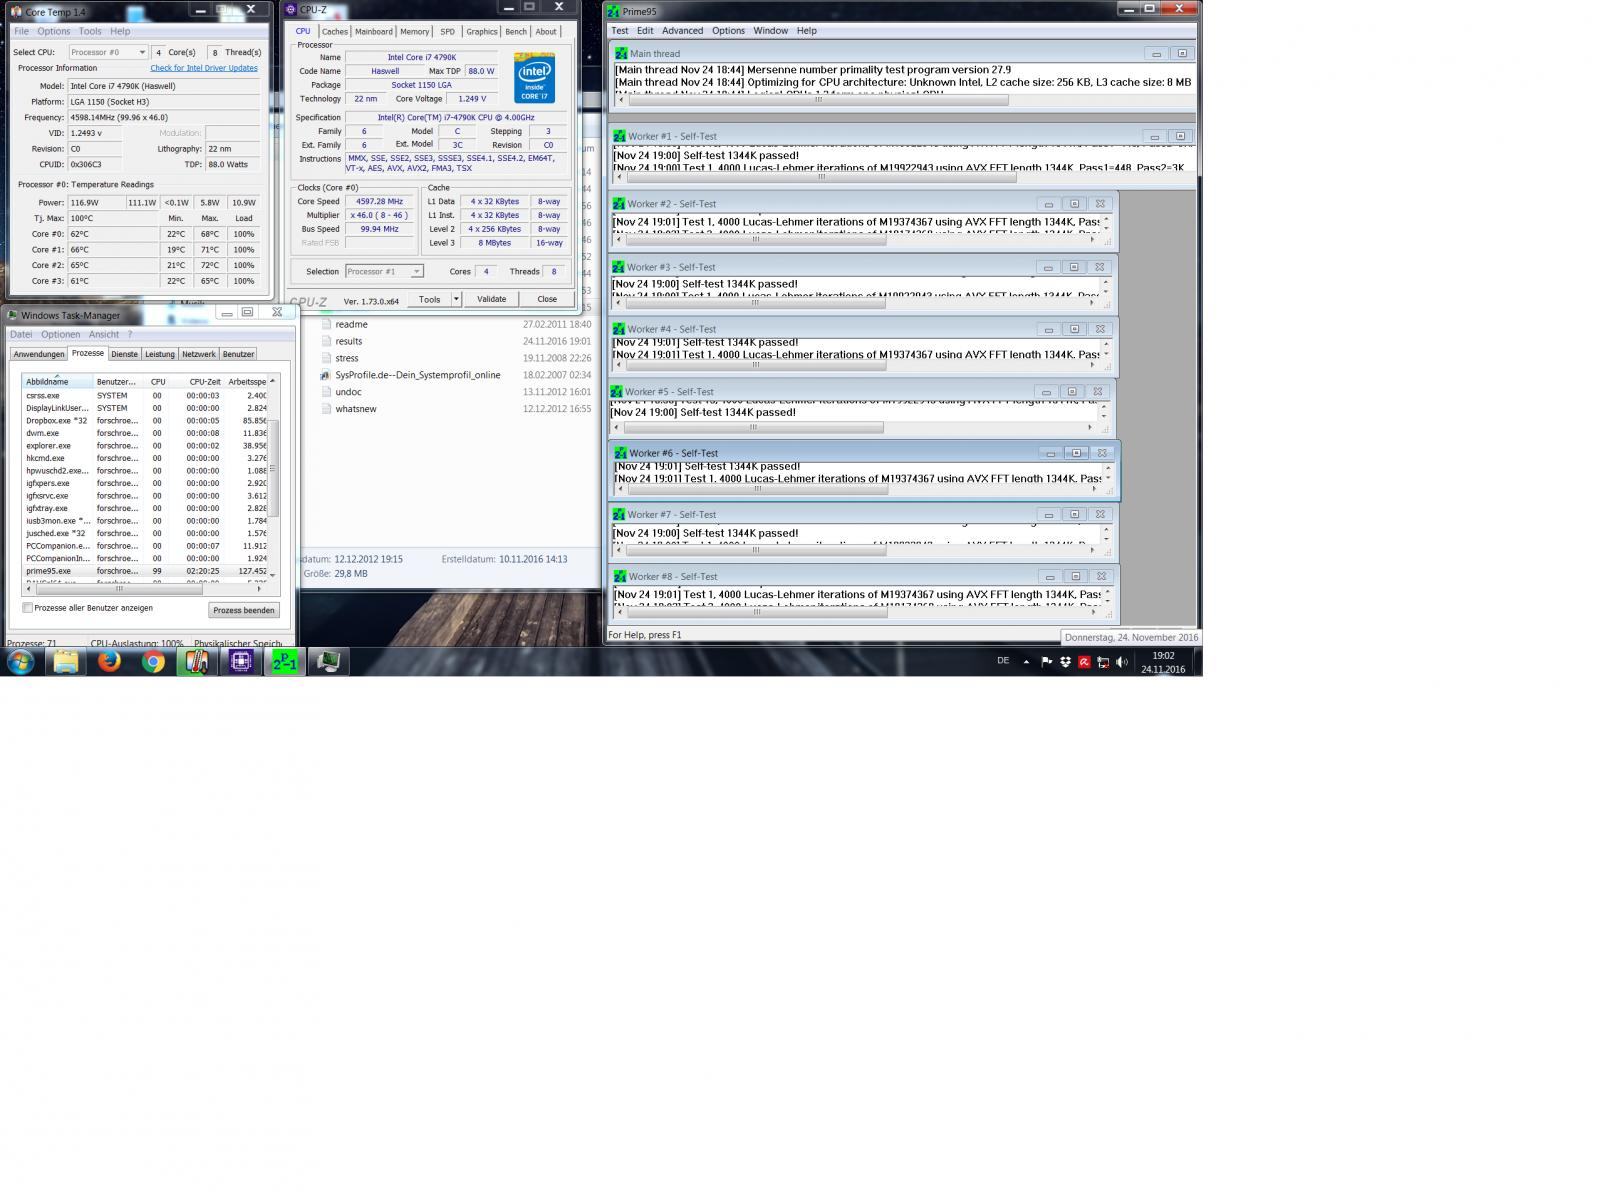The height and width of the screenshot is (1200, 1600).
Task: Select the 'results' file in Explorer
Action: pos(349,341)
